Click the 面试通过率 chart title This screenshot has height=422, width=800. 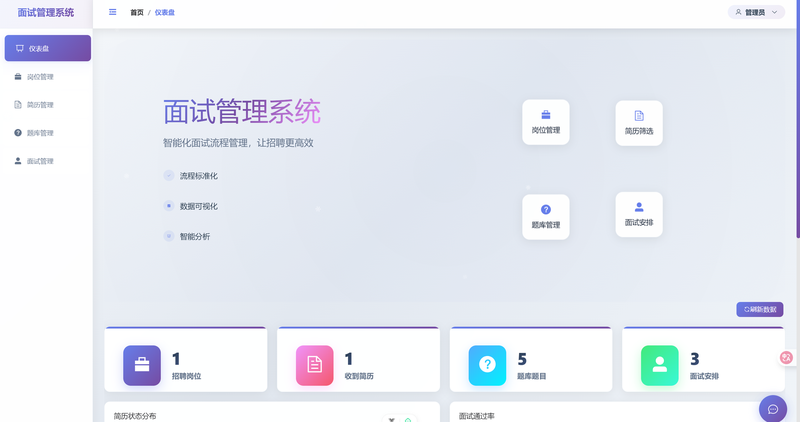click(477, 416)
